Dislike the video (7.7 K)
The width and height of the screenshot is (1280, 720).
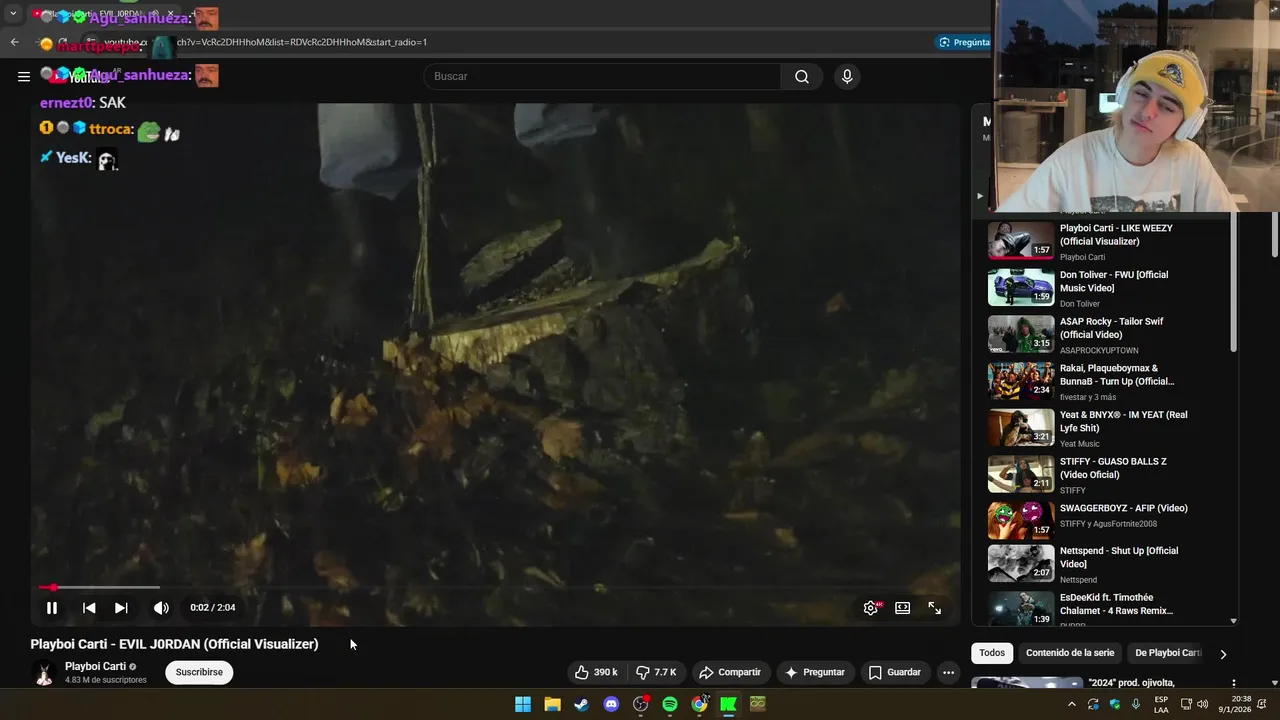point(656,672)
